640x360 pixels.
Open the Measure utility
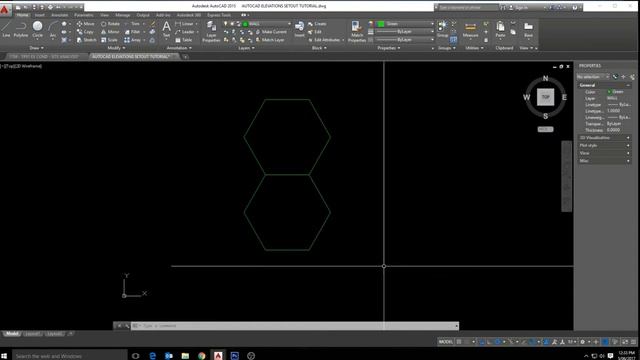pyautogui.click(x=470, y=29)
